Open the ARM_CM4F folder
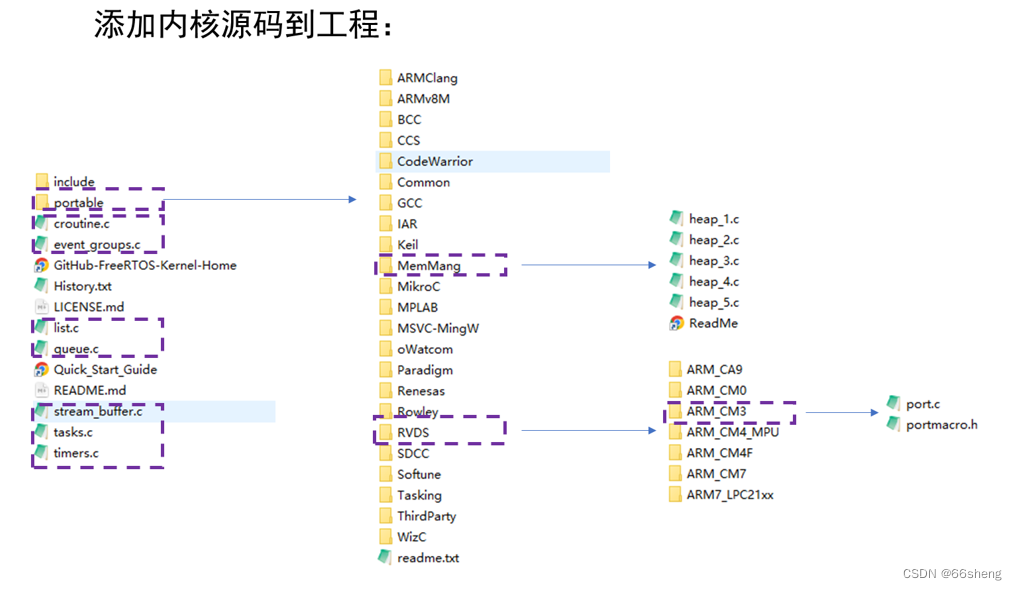 click(x=721, y=452)
